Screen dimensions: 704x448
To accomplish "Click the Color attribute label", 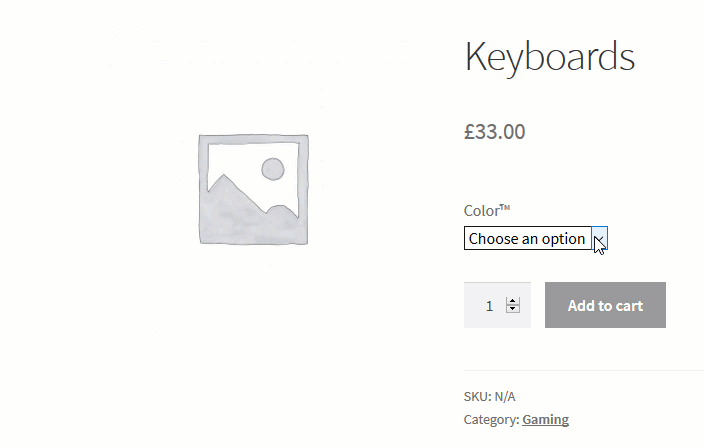I will pos(481,211).
